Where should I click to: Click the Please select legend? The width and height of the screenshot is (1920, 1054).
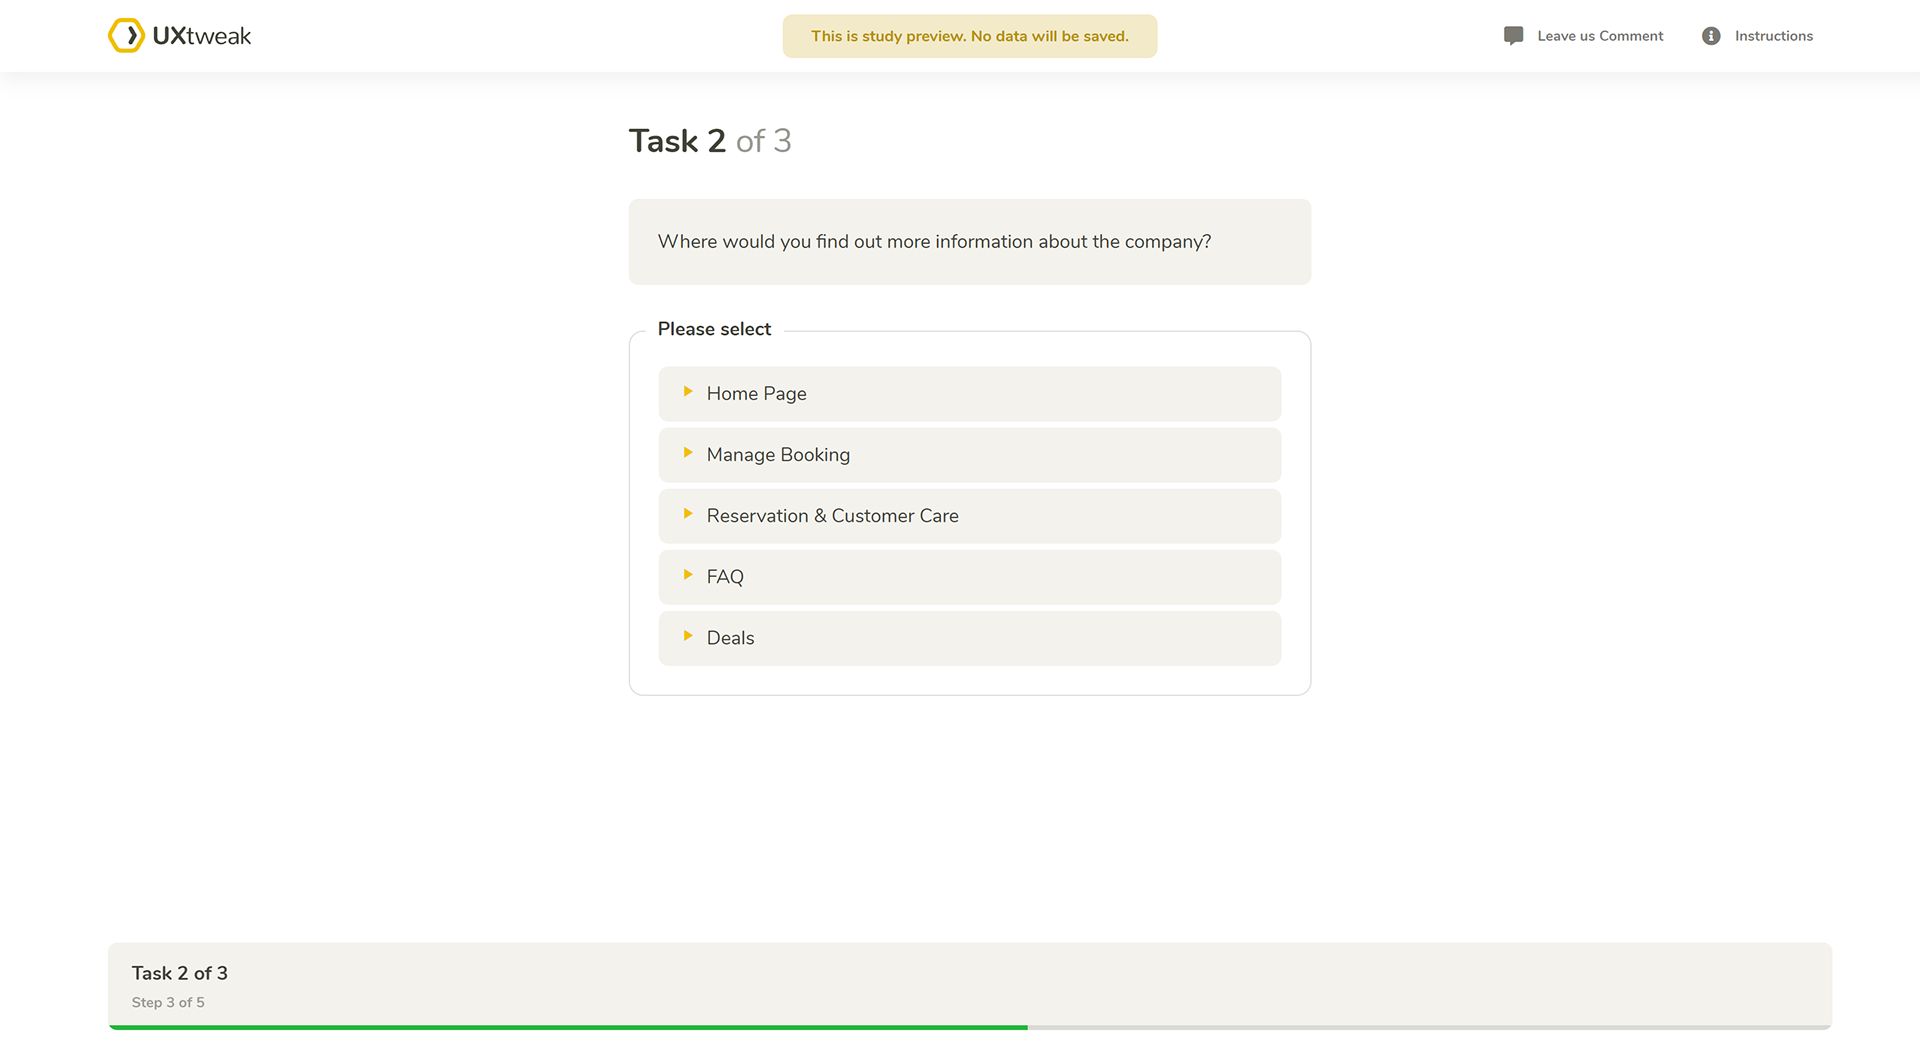pos(714,329)
